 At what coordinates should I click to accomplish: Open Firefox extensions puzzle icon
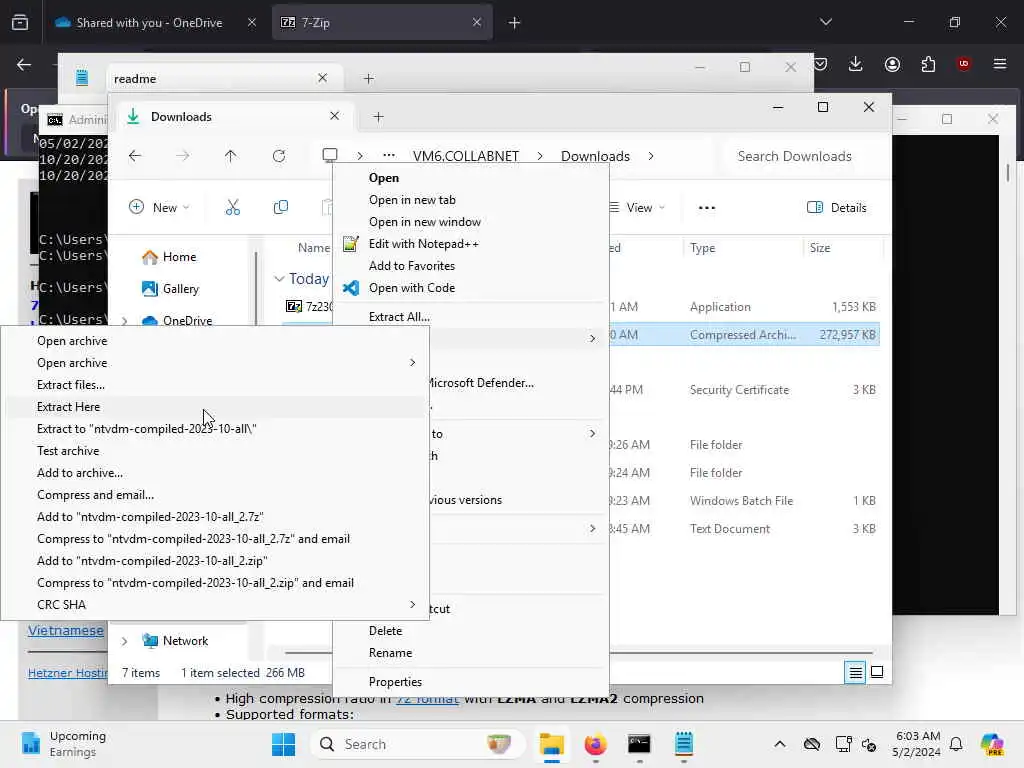point(928,64)
